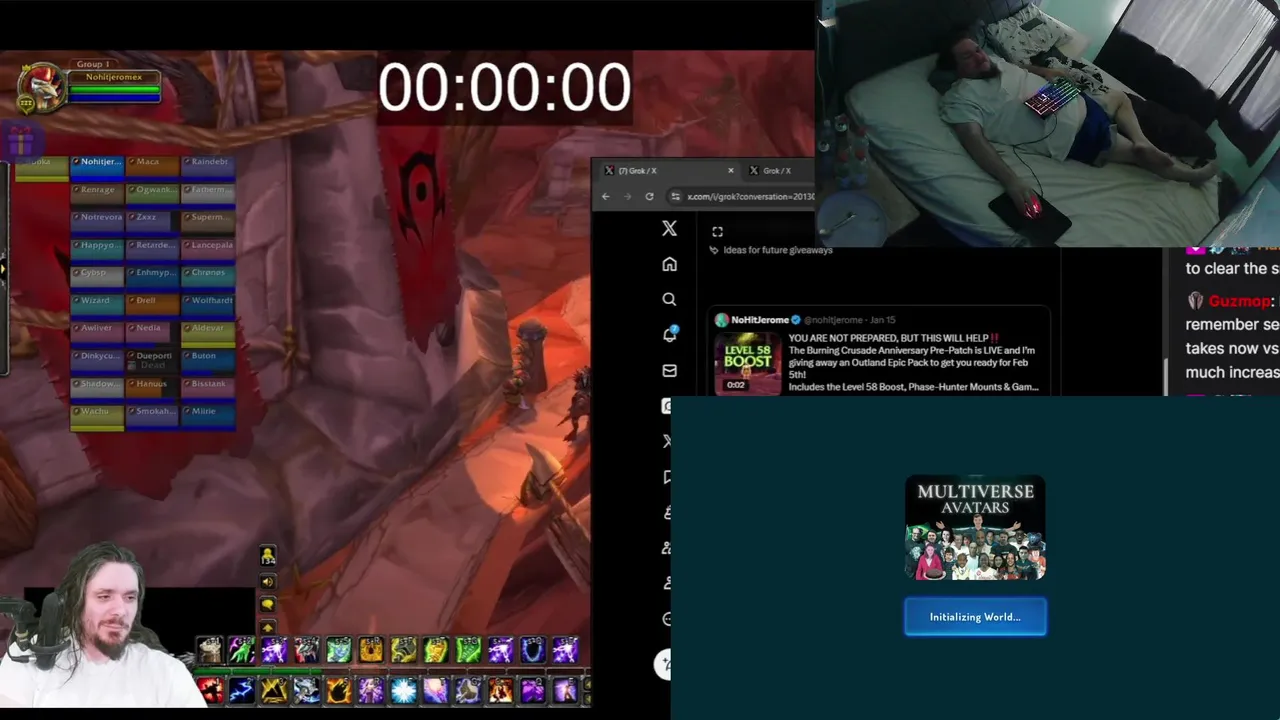Open the yellow chat bubble icon in game
This screenshot has width=1280, height=720.
click(x=268, y=605)
